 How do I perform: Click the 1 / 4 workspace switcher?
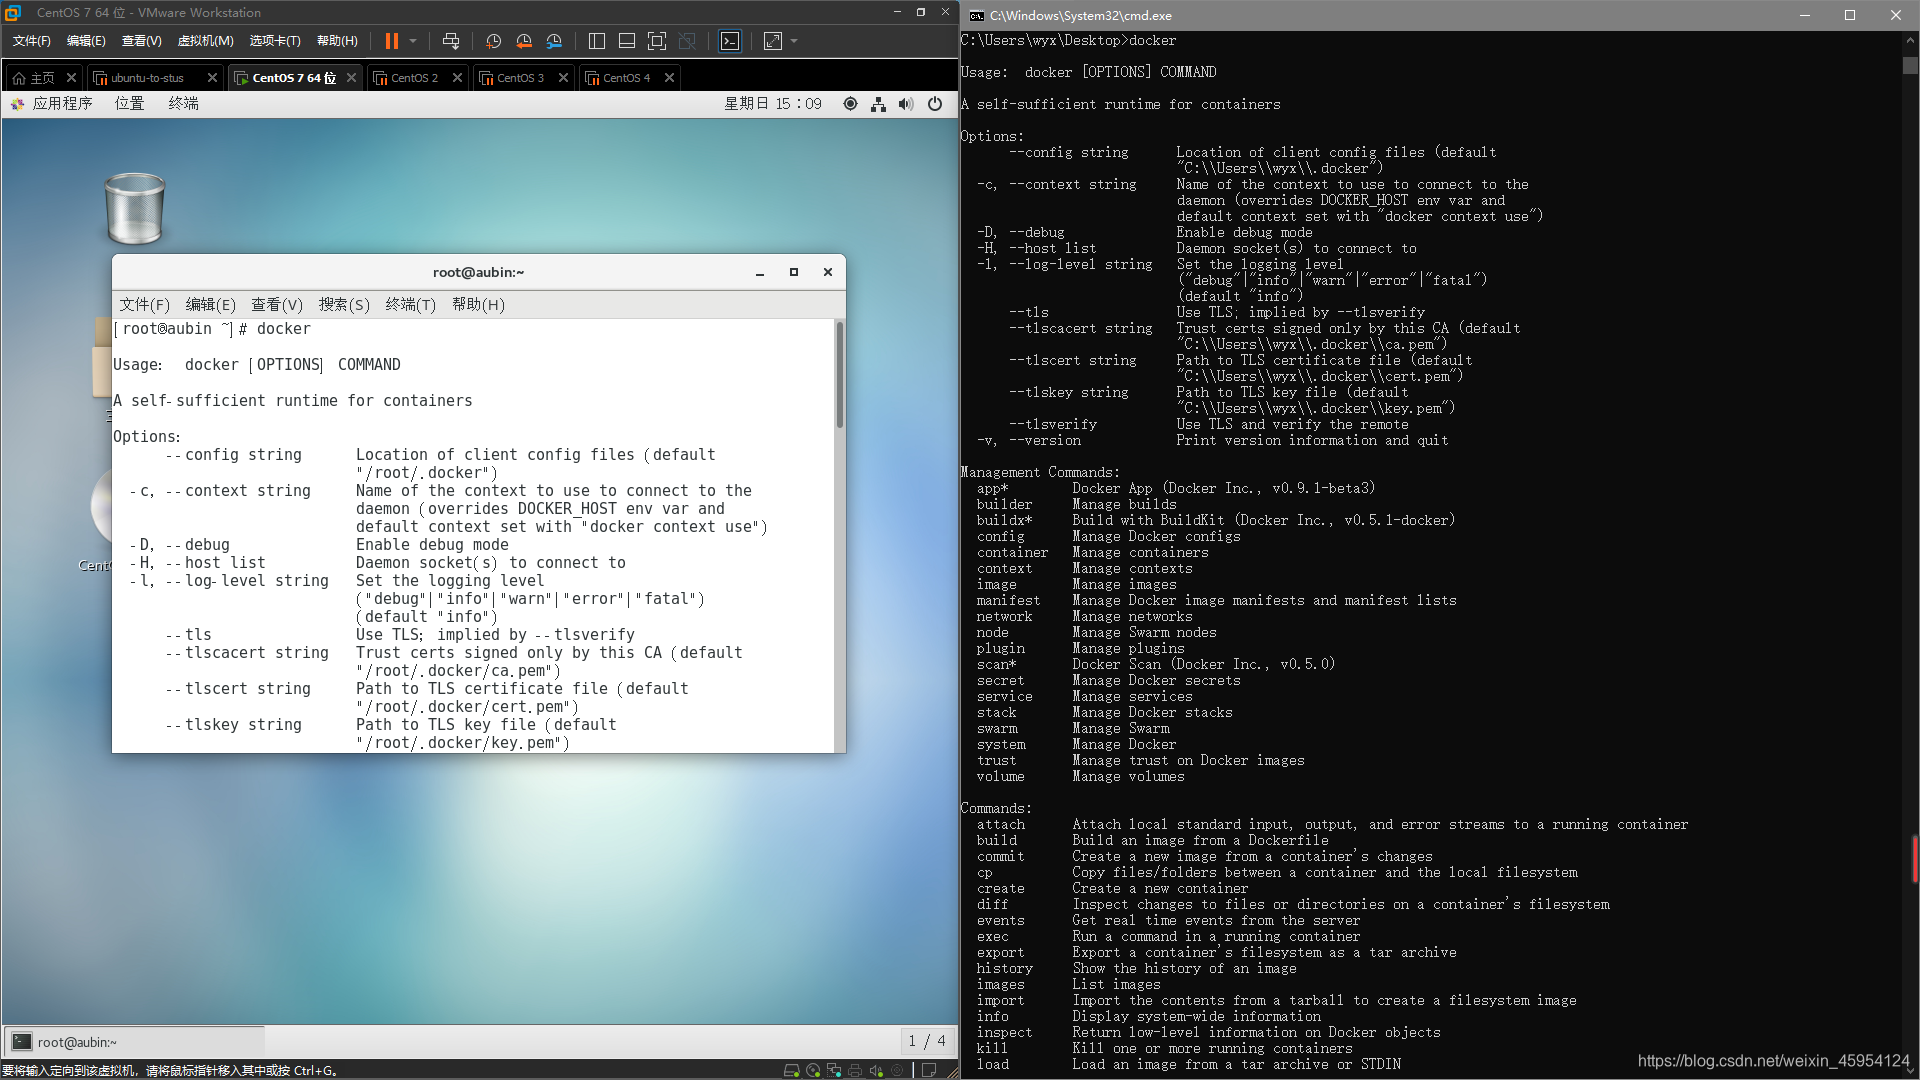(926, 1041)
